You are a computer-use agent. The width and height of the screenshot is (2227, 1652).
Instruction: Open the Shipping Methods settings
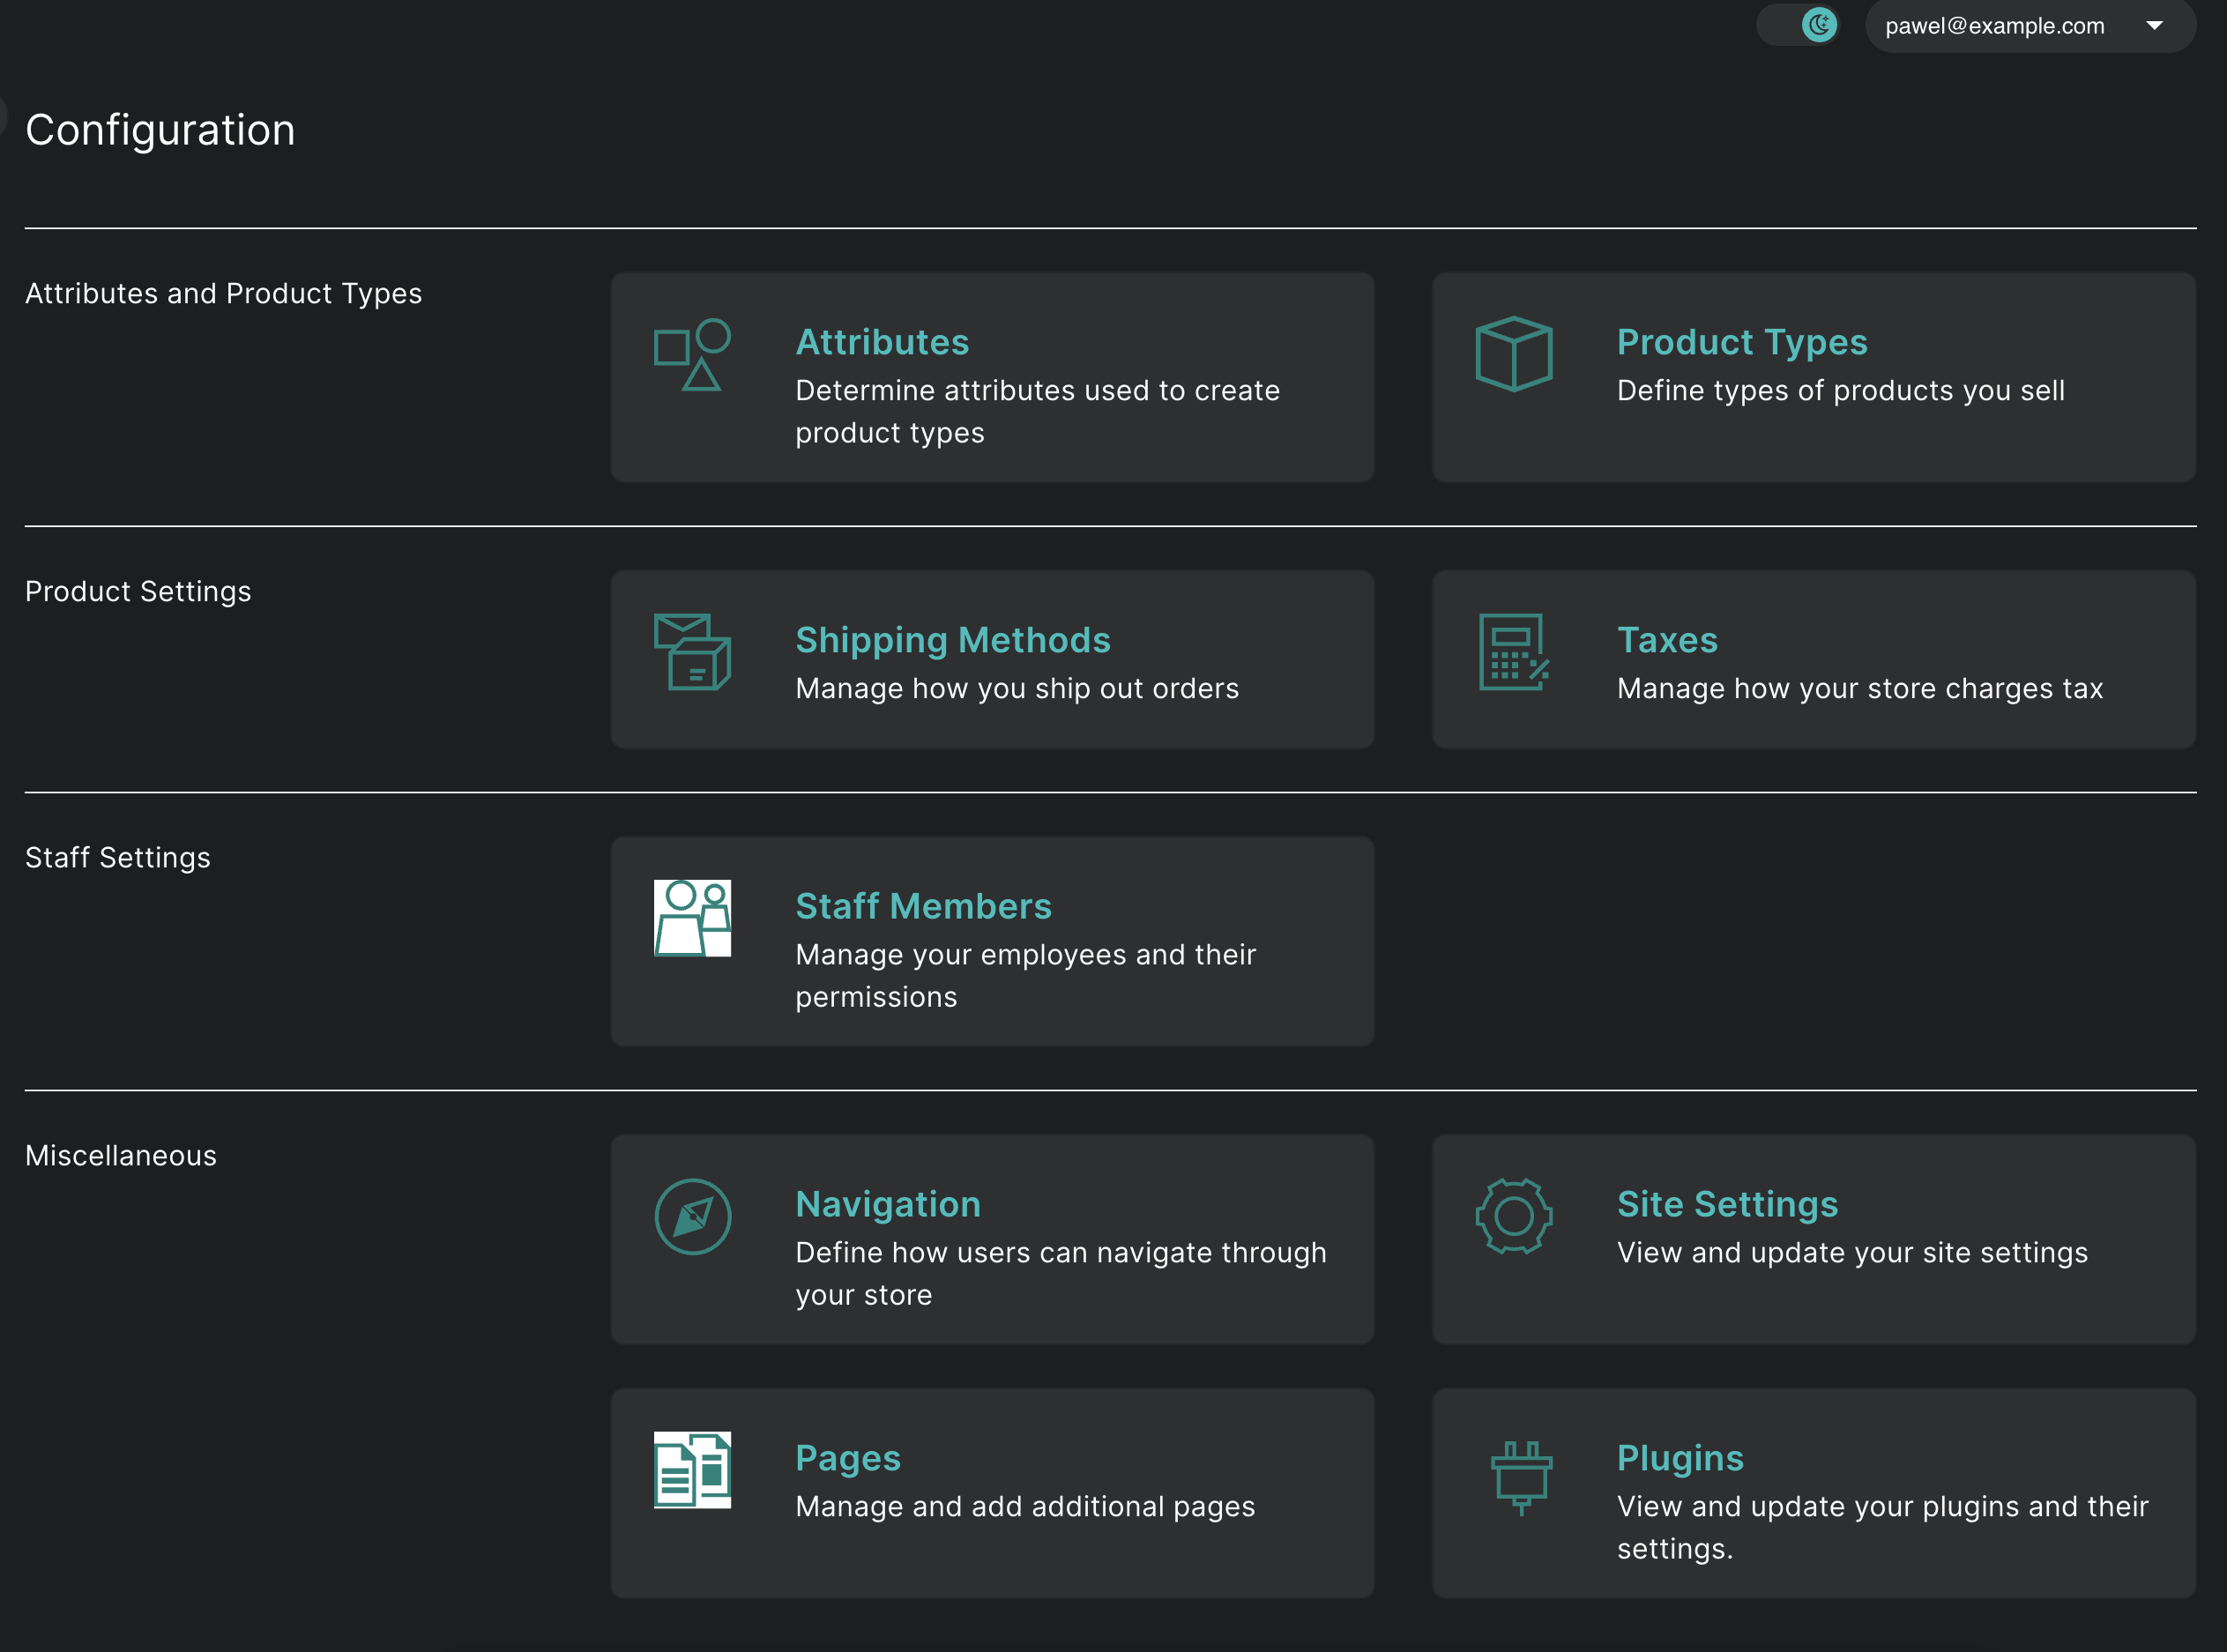[x=952, y=640]
